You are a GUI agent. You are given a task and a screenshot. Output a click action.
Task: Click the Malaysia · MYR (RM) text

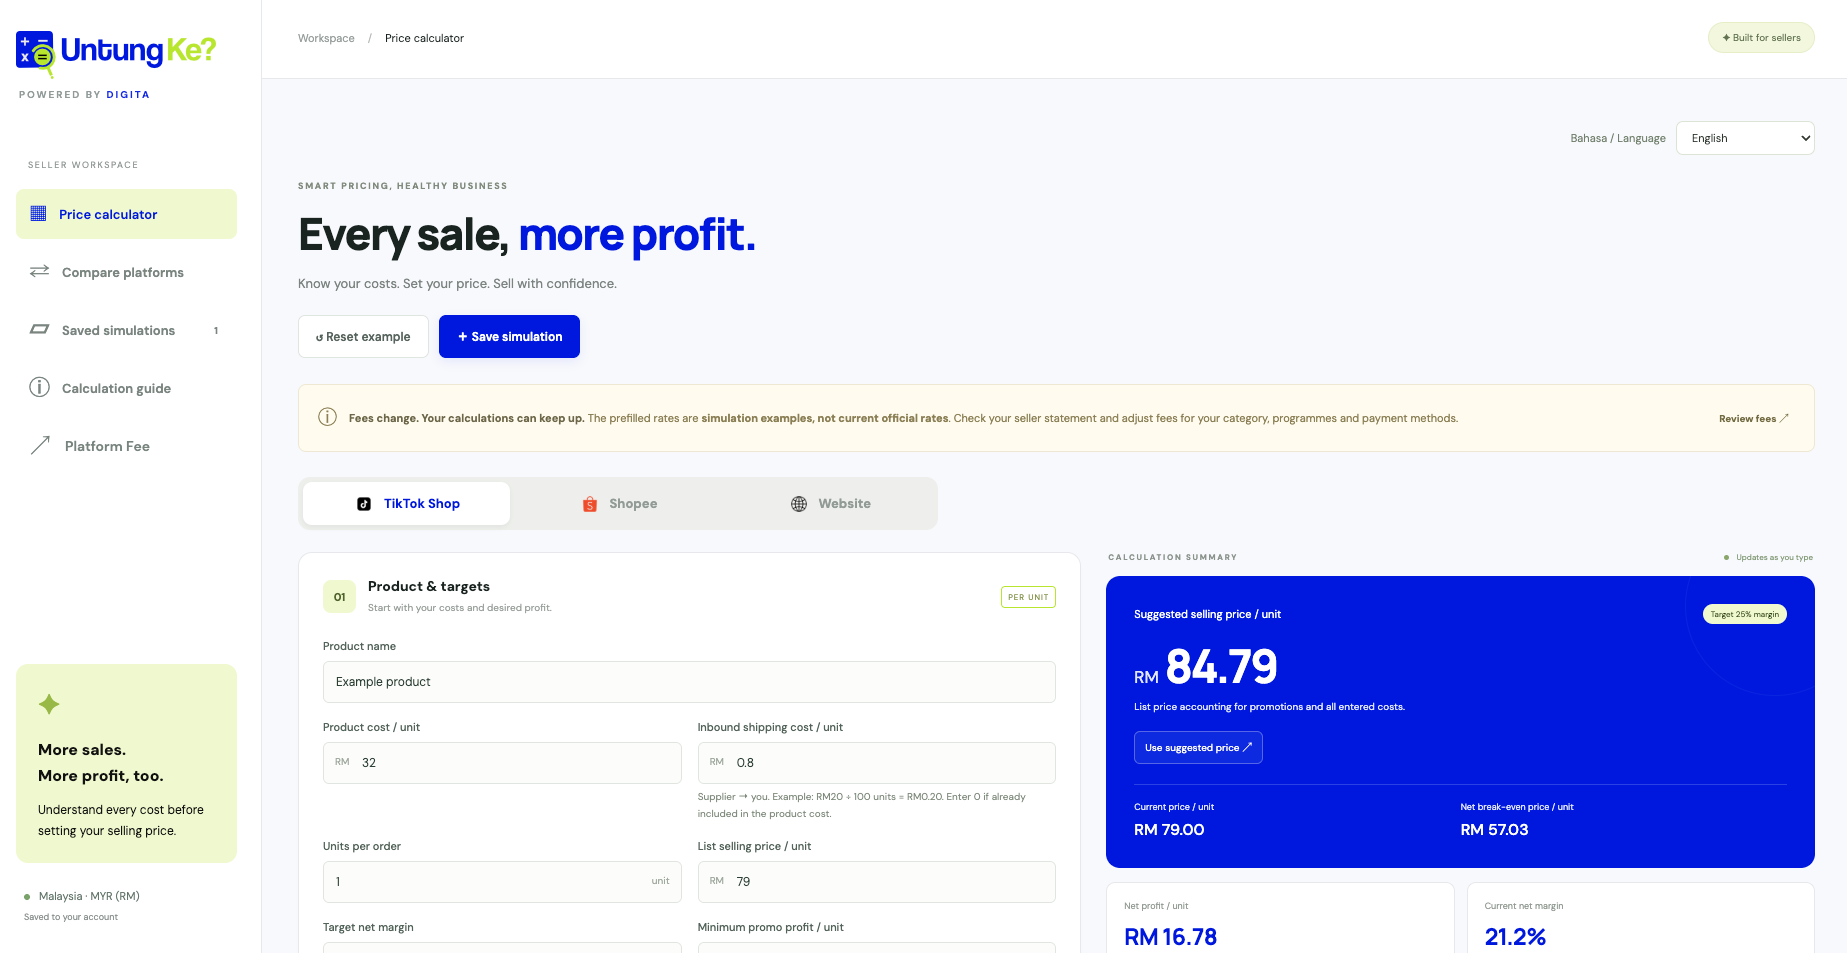89,896
